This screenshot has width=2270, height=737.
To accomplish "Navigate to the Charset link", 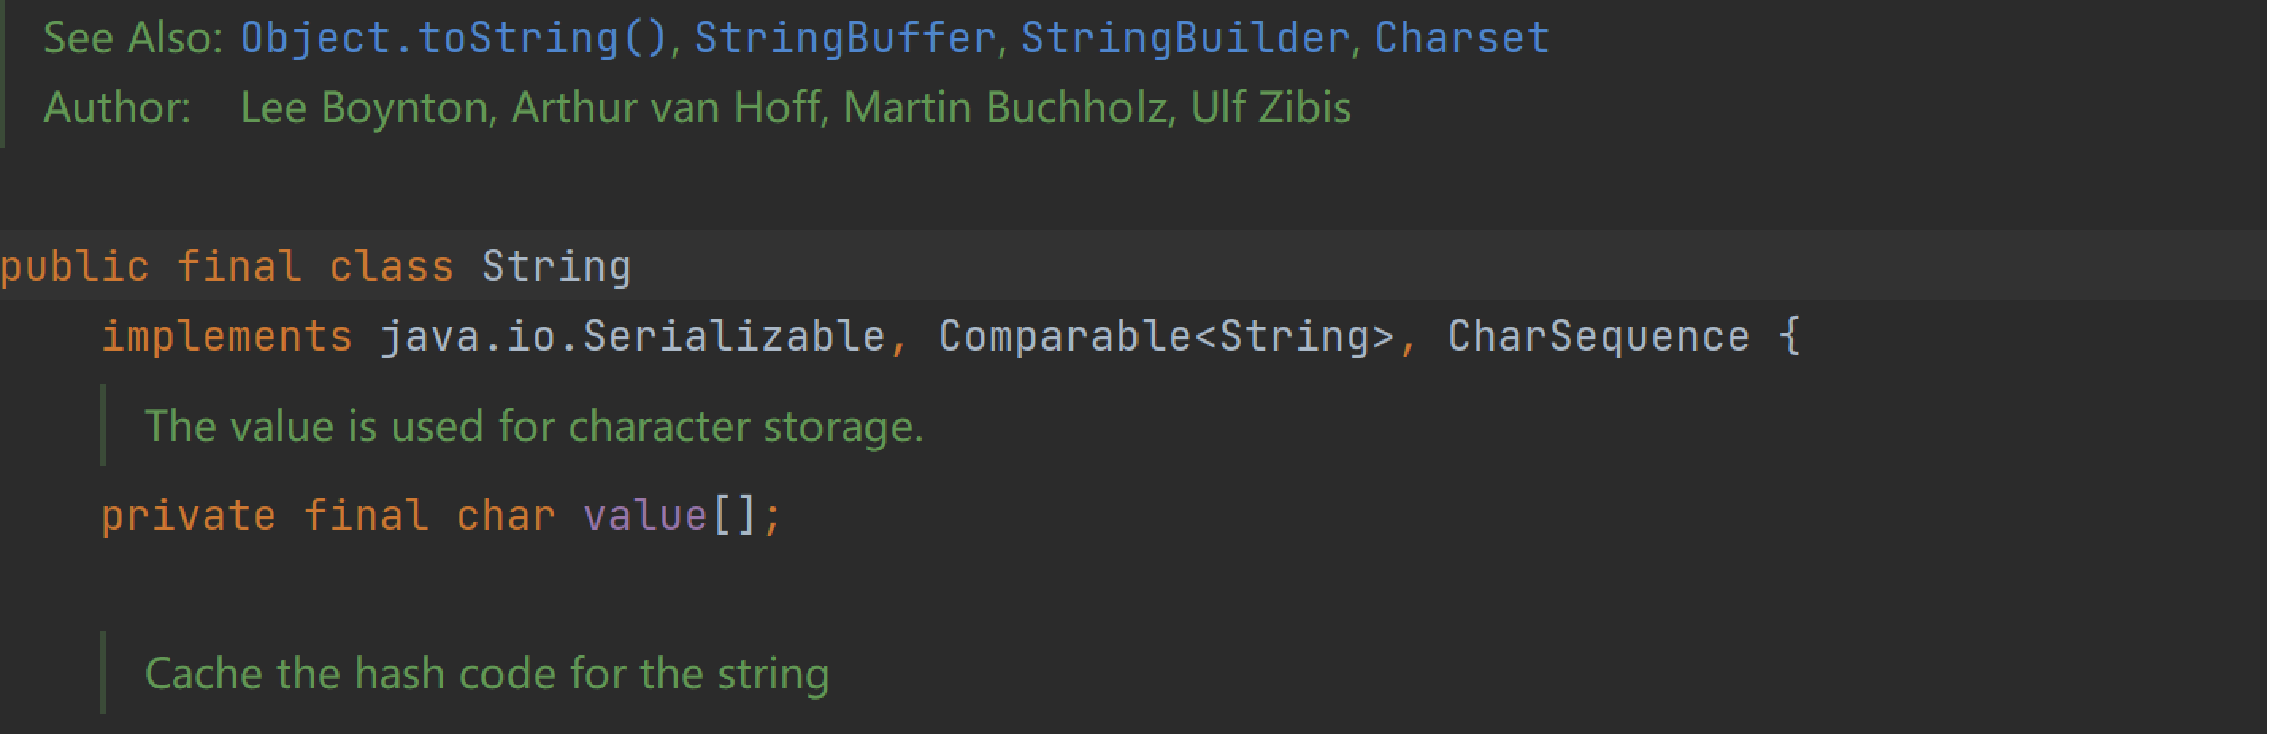I will [1462, 38].
